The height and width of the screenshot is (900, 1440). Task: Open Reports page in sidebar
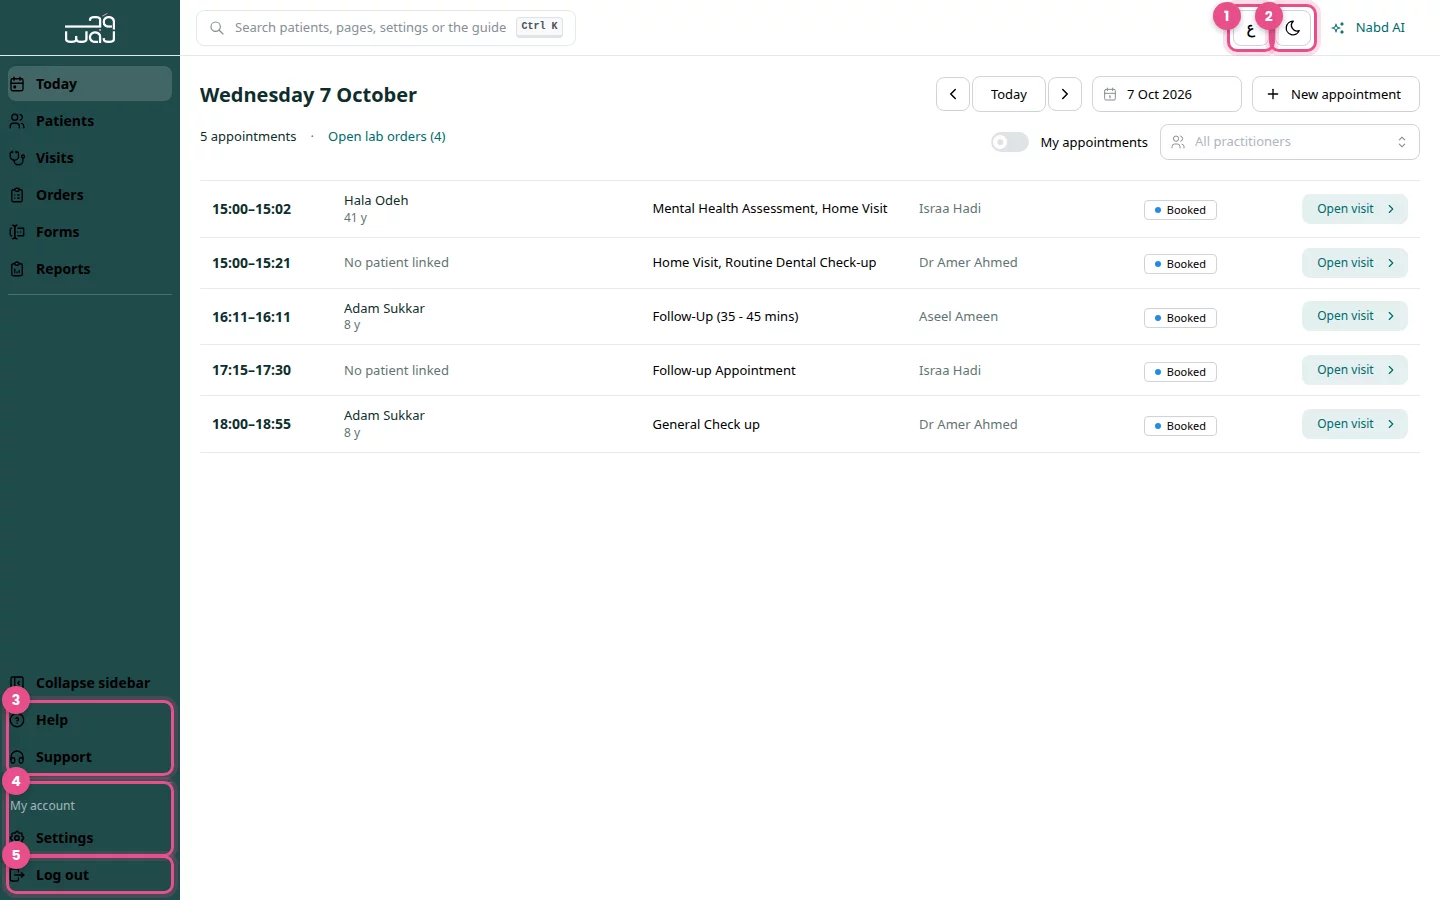click(90, 269)
